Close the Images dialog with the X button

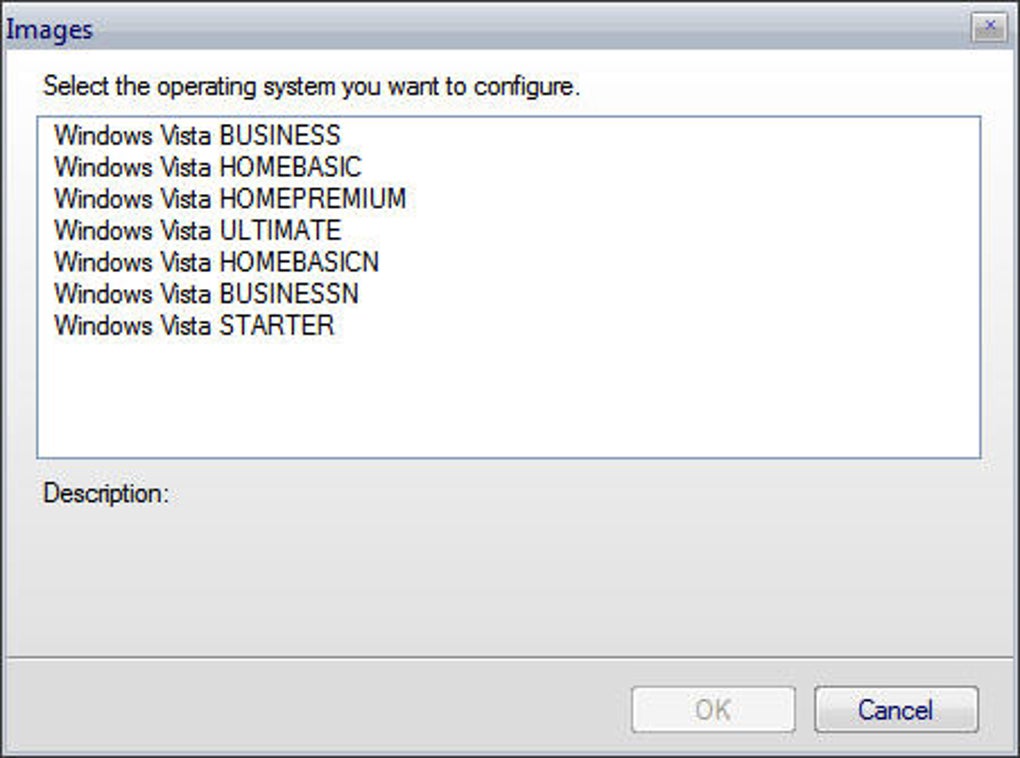989,28
